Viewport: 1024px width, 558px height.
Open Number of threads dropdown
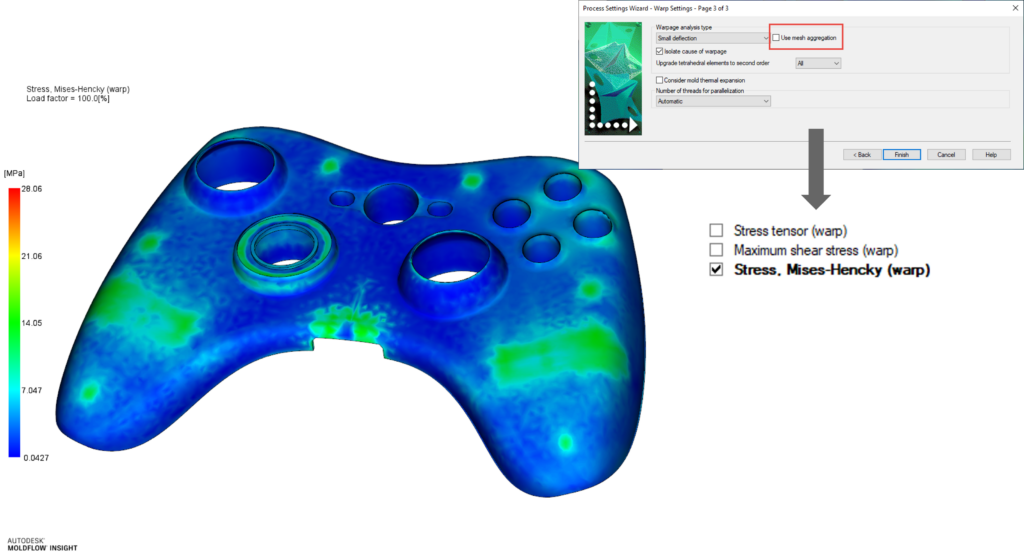[x=713, y=101]
